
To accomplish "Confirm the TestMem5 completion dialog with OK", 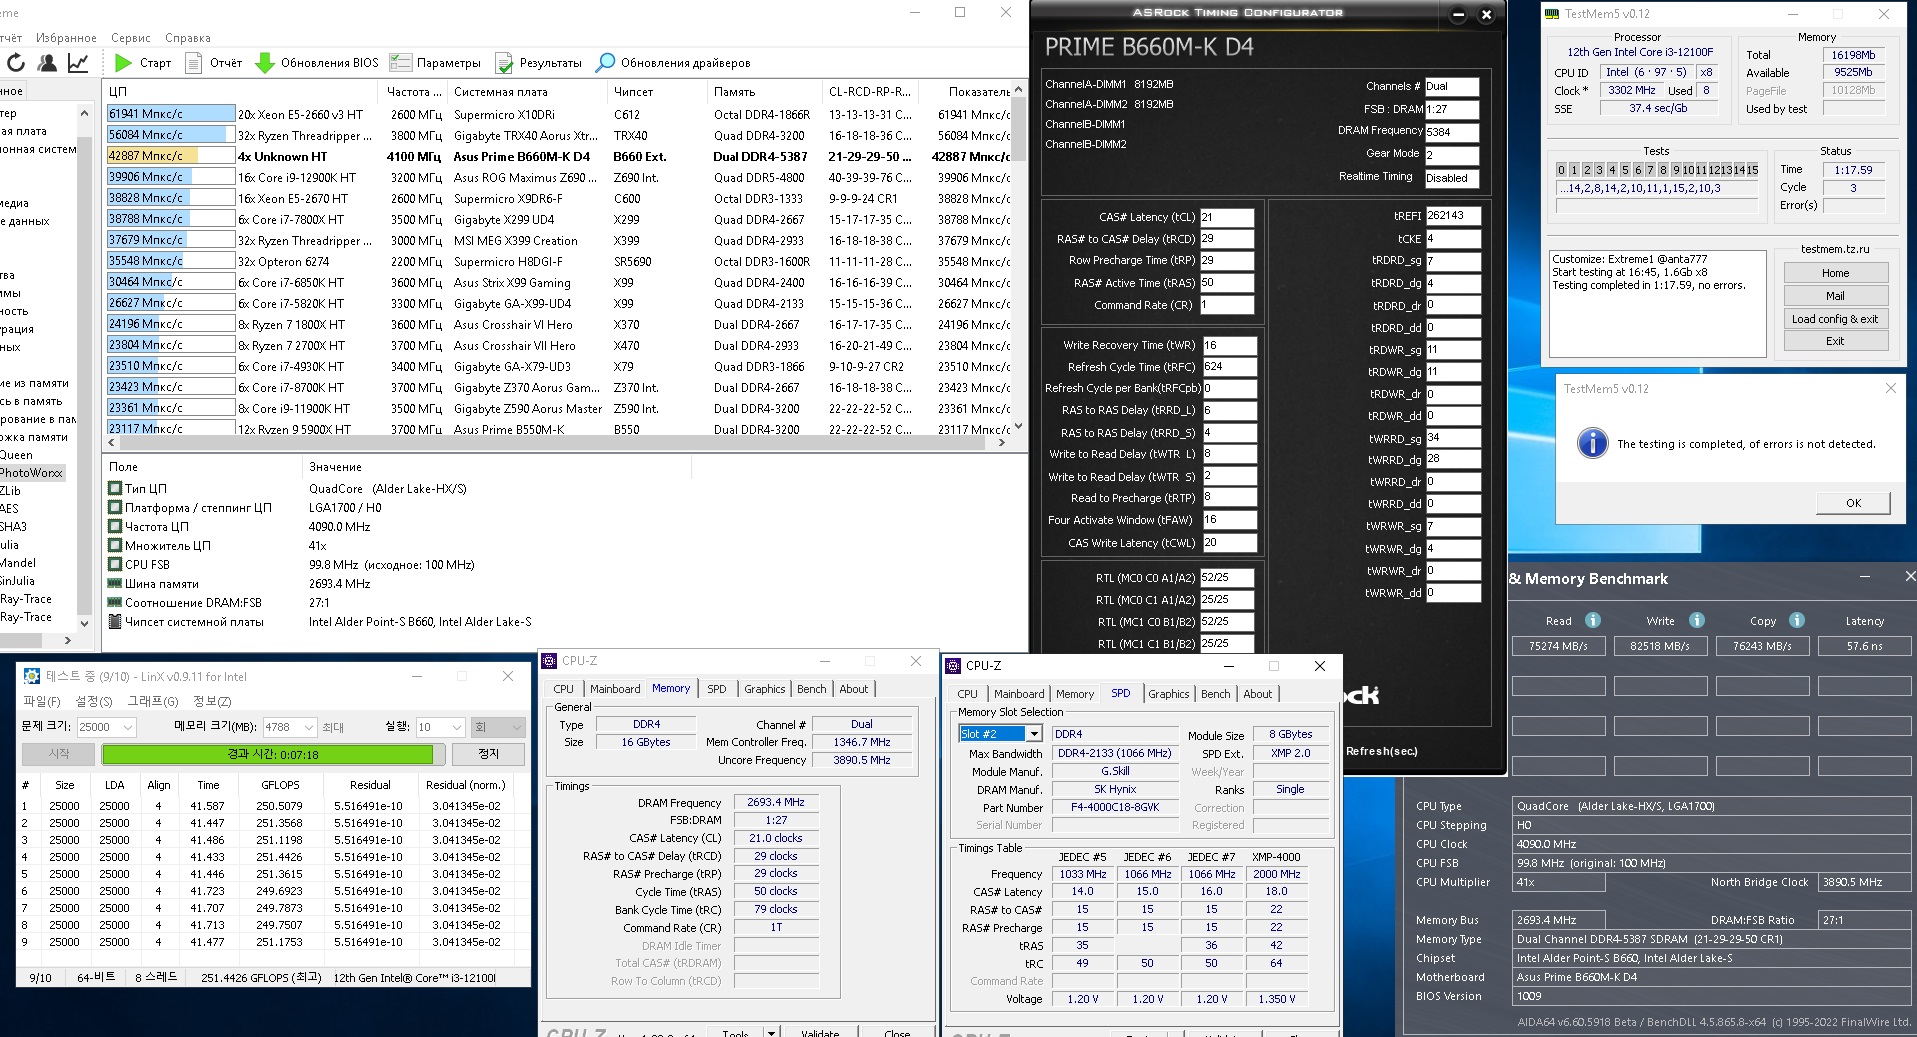I will (1853, 503).
